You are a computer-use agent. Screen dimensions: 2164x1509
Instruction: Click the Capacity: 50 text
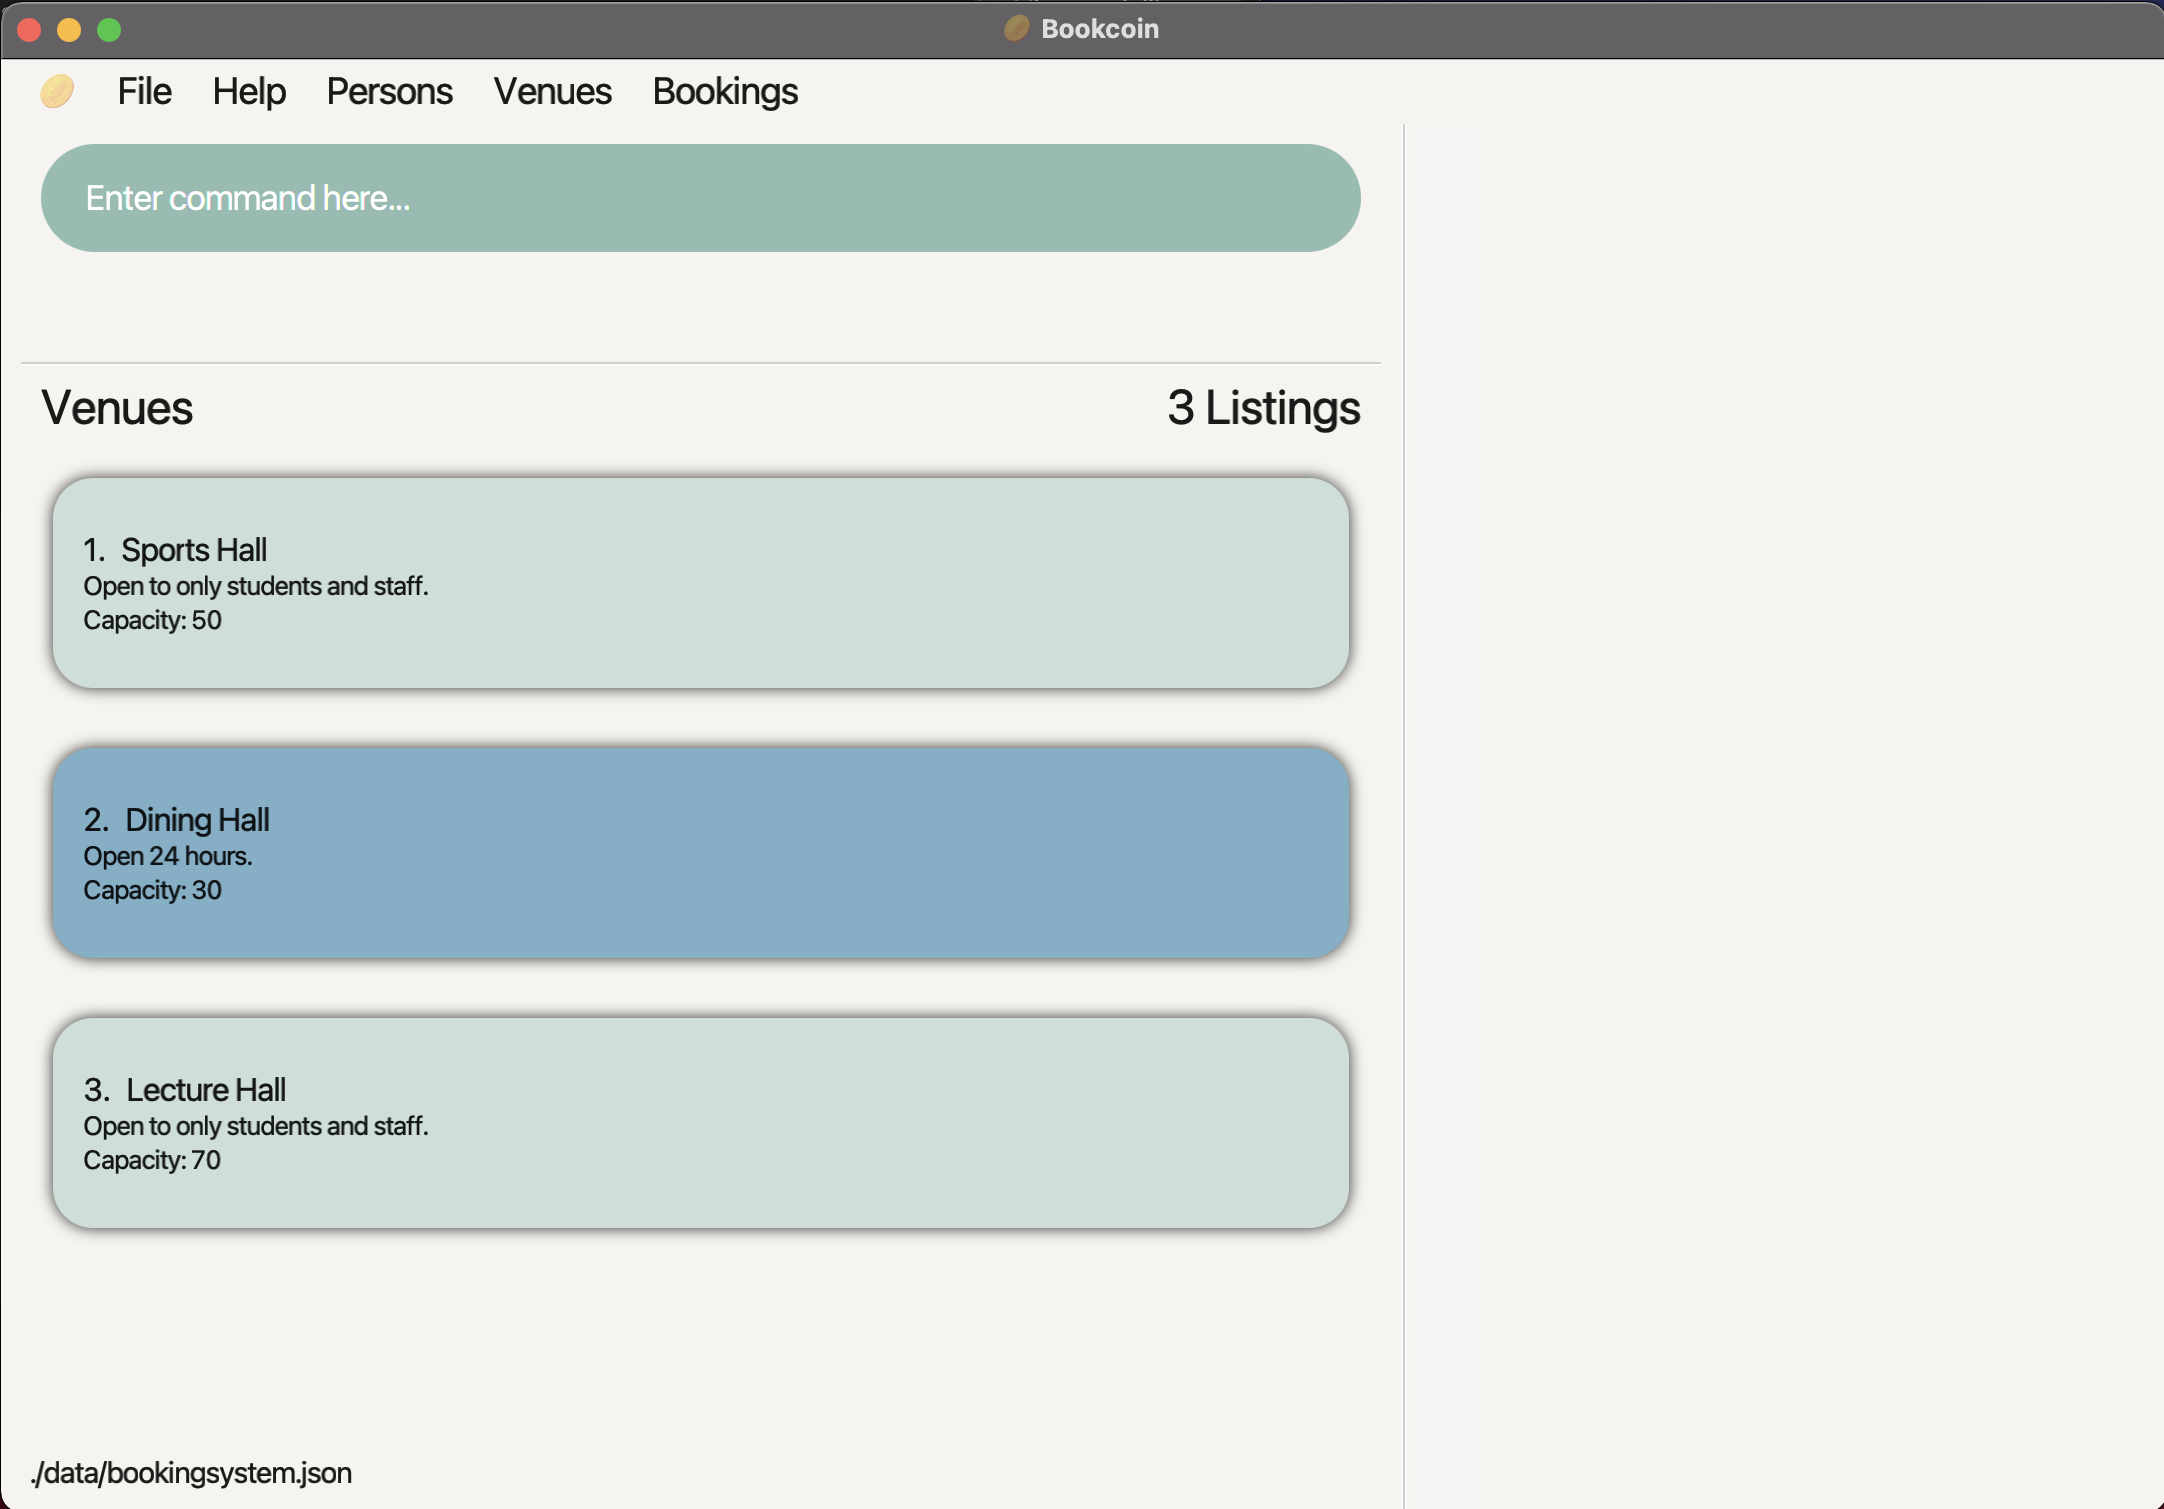click(152, 620)
